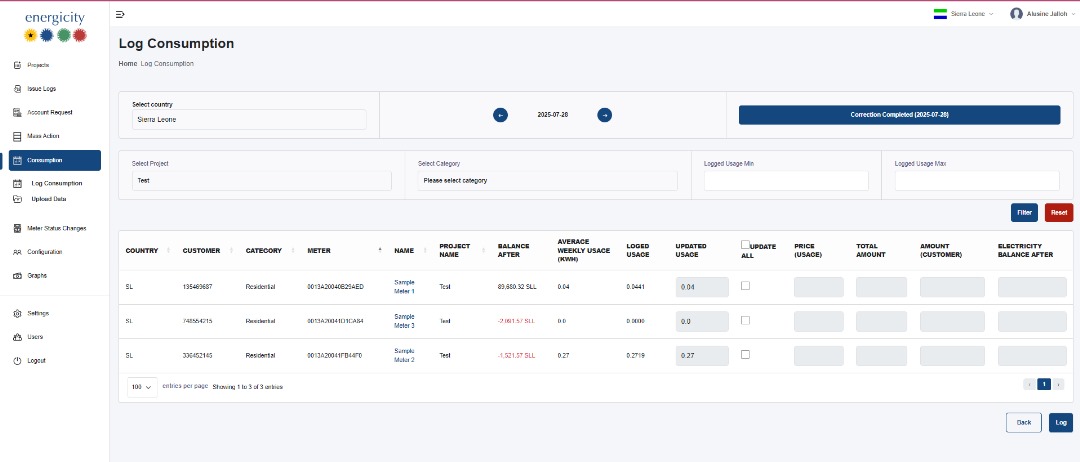Collapse sidebar with hamburger menu icon

click(x=120, y=14)
